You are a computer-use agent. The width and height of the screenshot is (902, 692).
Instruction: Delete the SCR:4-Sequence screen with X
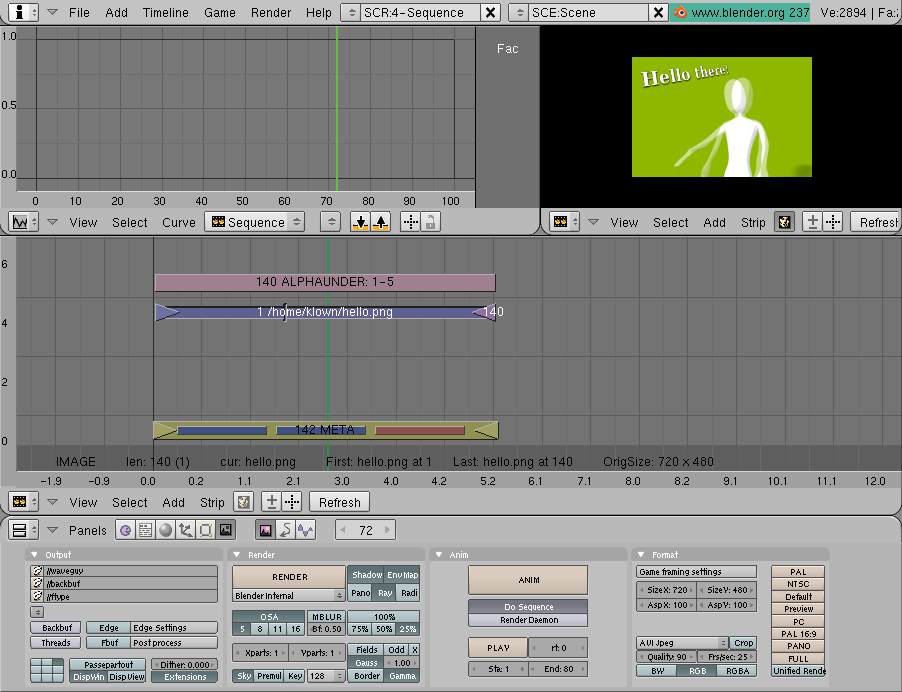pyautogui.click(x=490, y=13)
